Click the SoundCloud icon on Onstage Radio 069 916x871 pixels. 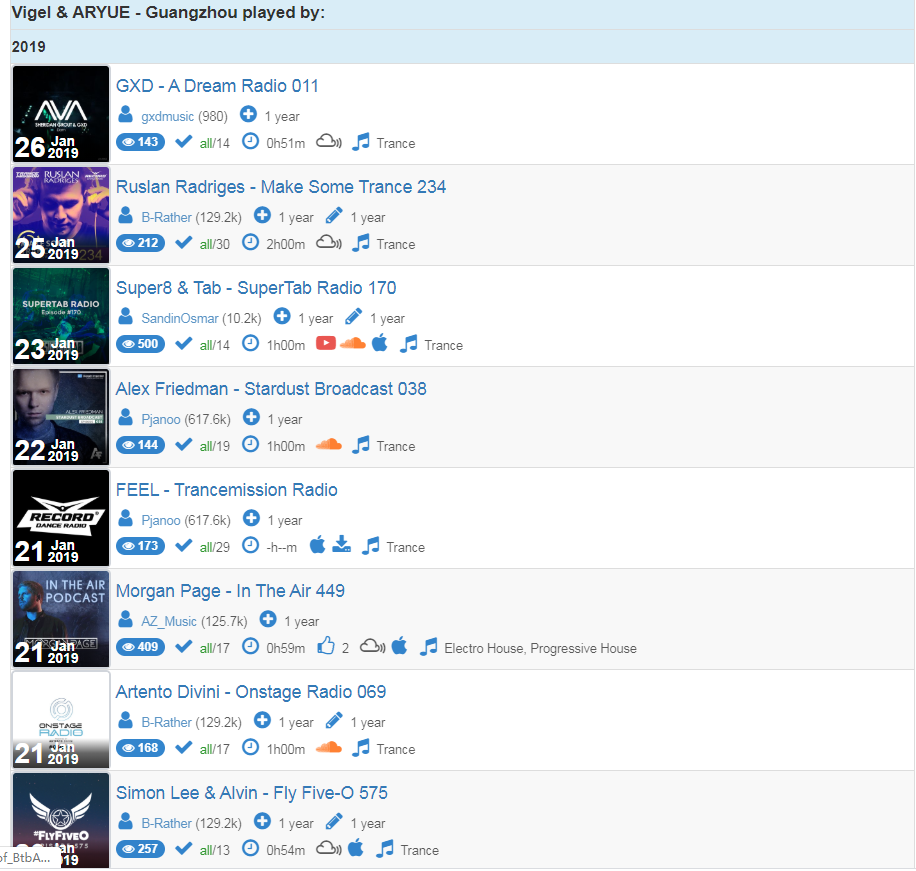pyautogui.click(x=329, y=748)
